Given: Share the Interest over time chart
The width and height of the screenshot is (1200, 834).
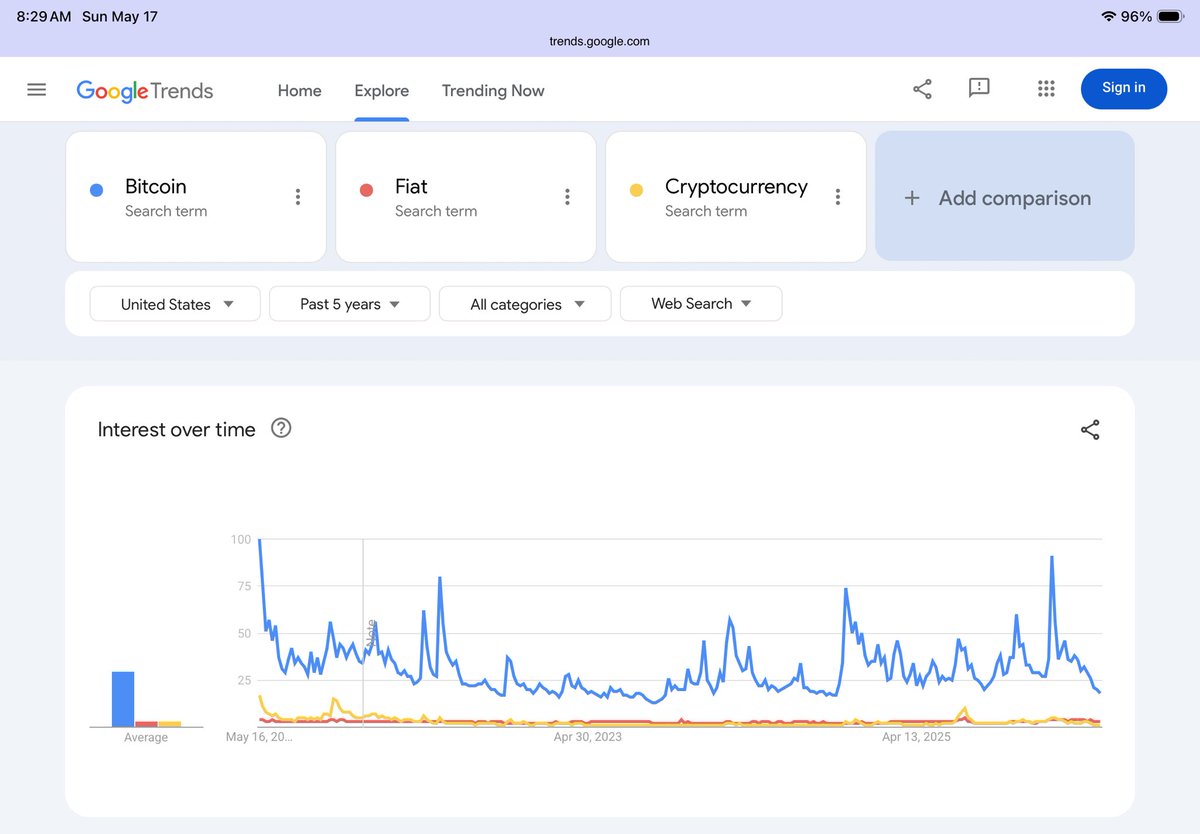Looking at the screenshot, I should pos(1090,430).
